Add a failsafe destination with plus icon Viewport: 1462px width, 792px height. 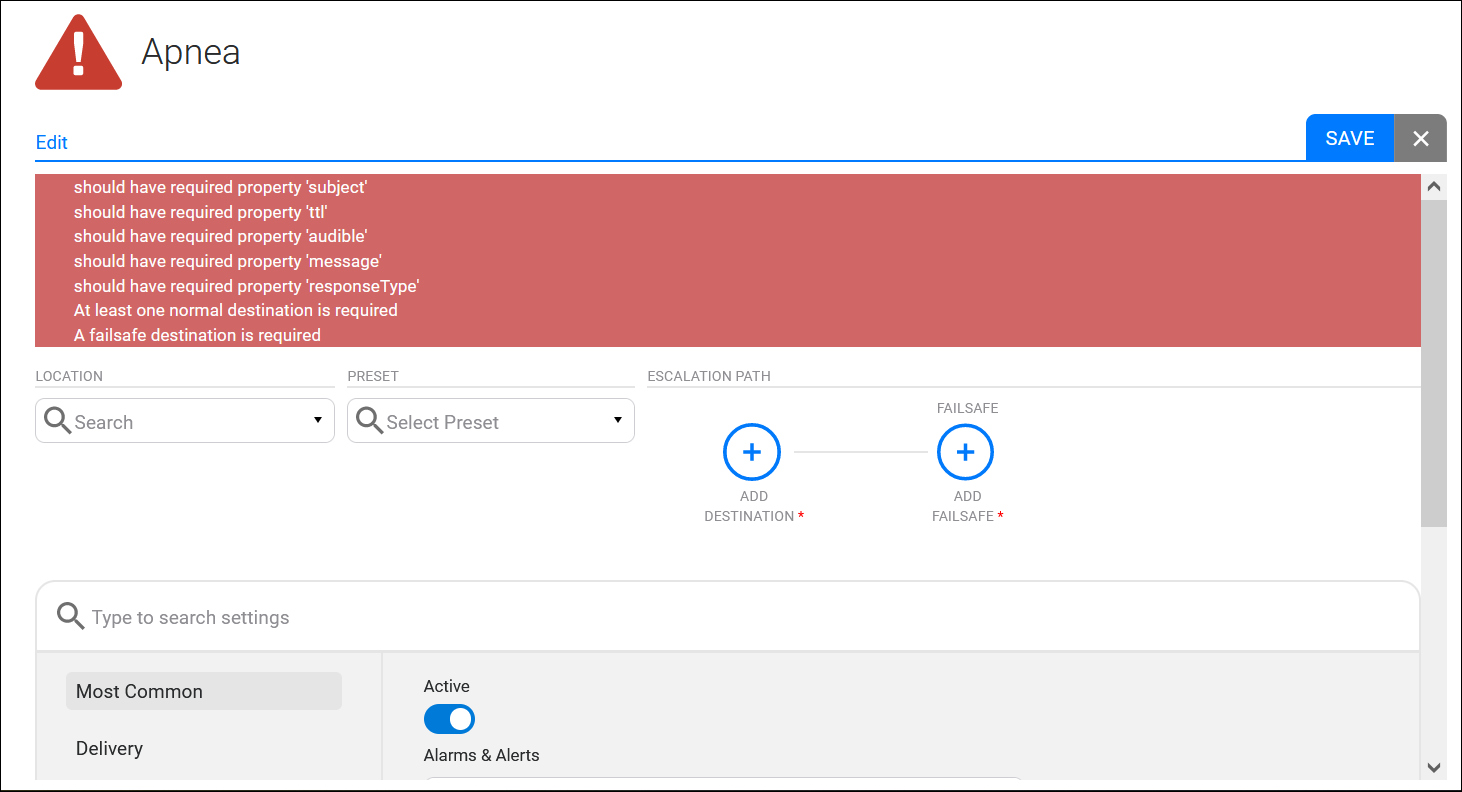pyautogui.click(x=965, y=452)
